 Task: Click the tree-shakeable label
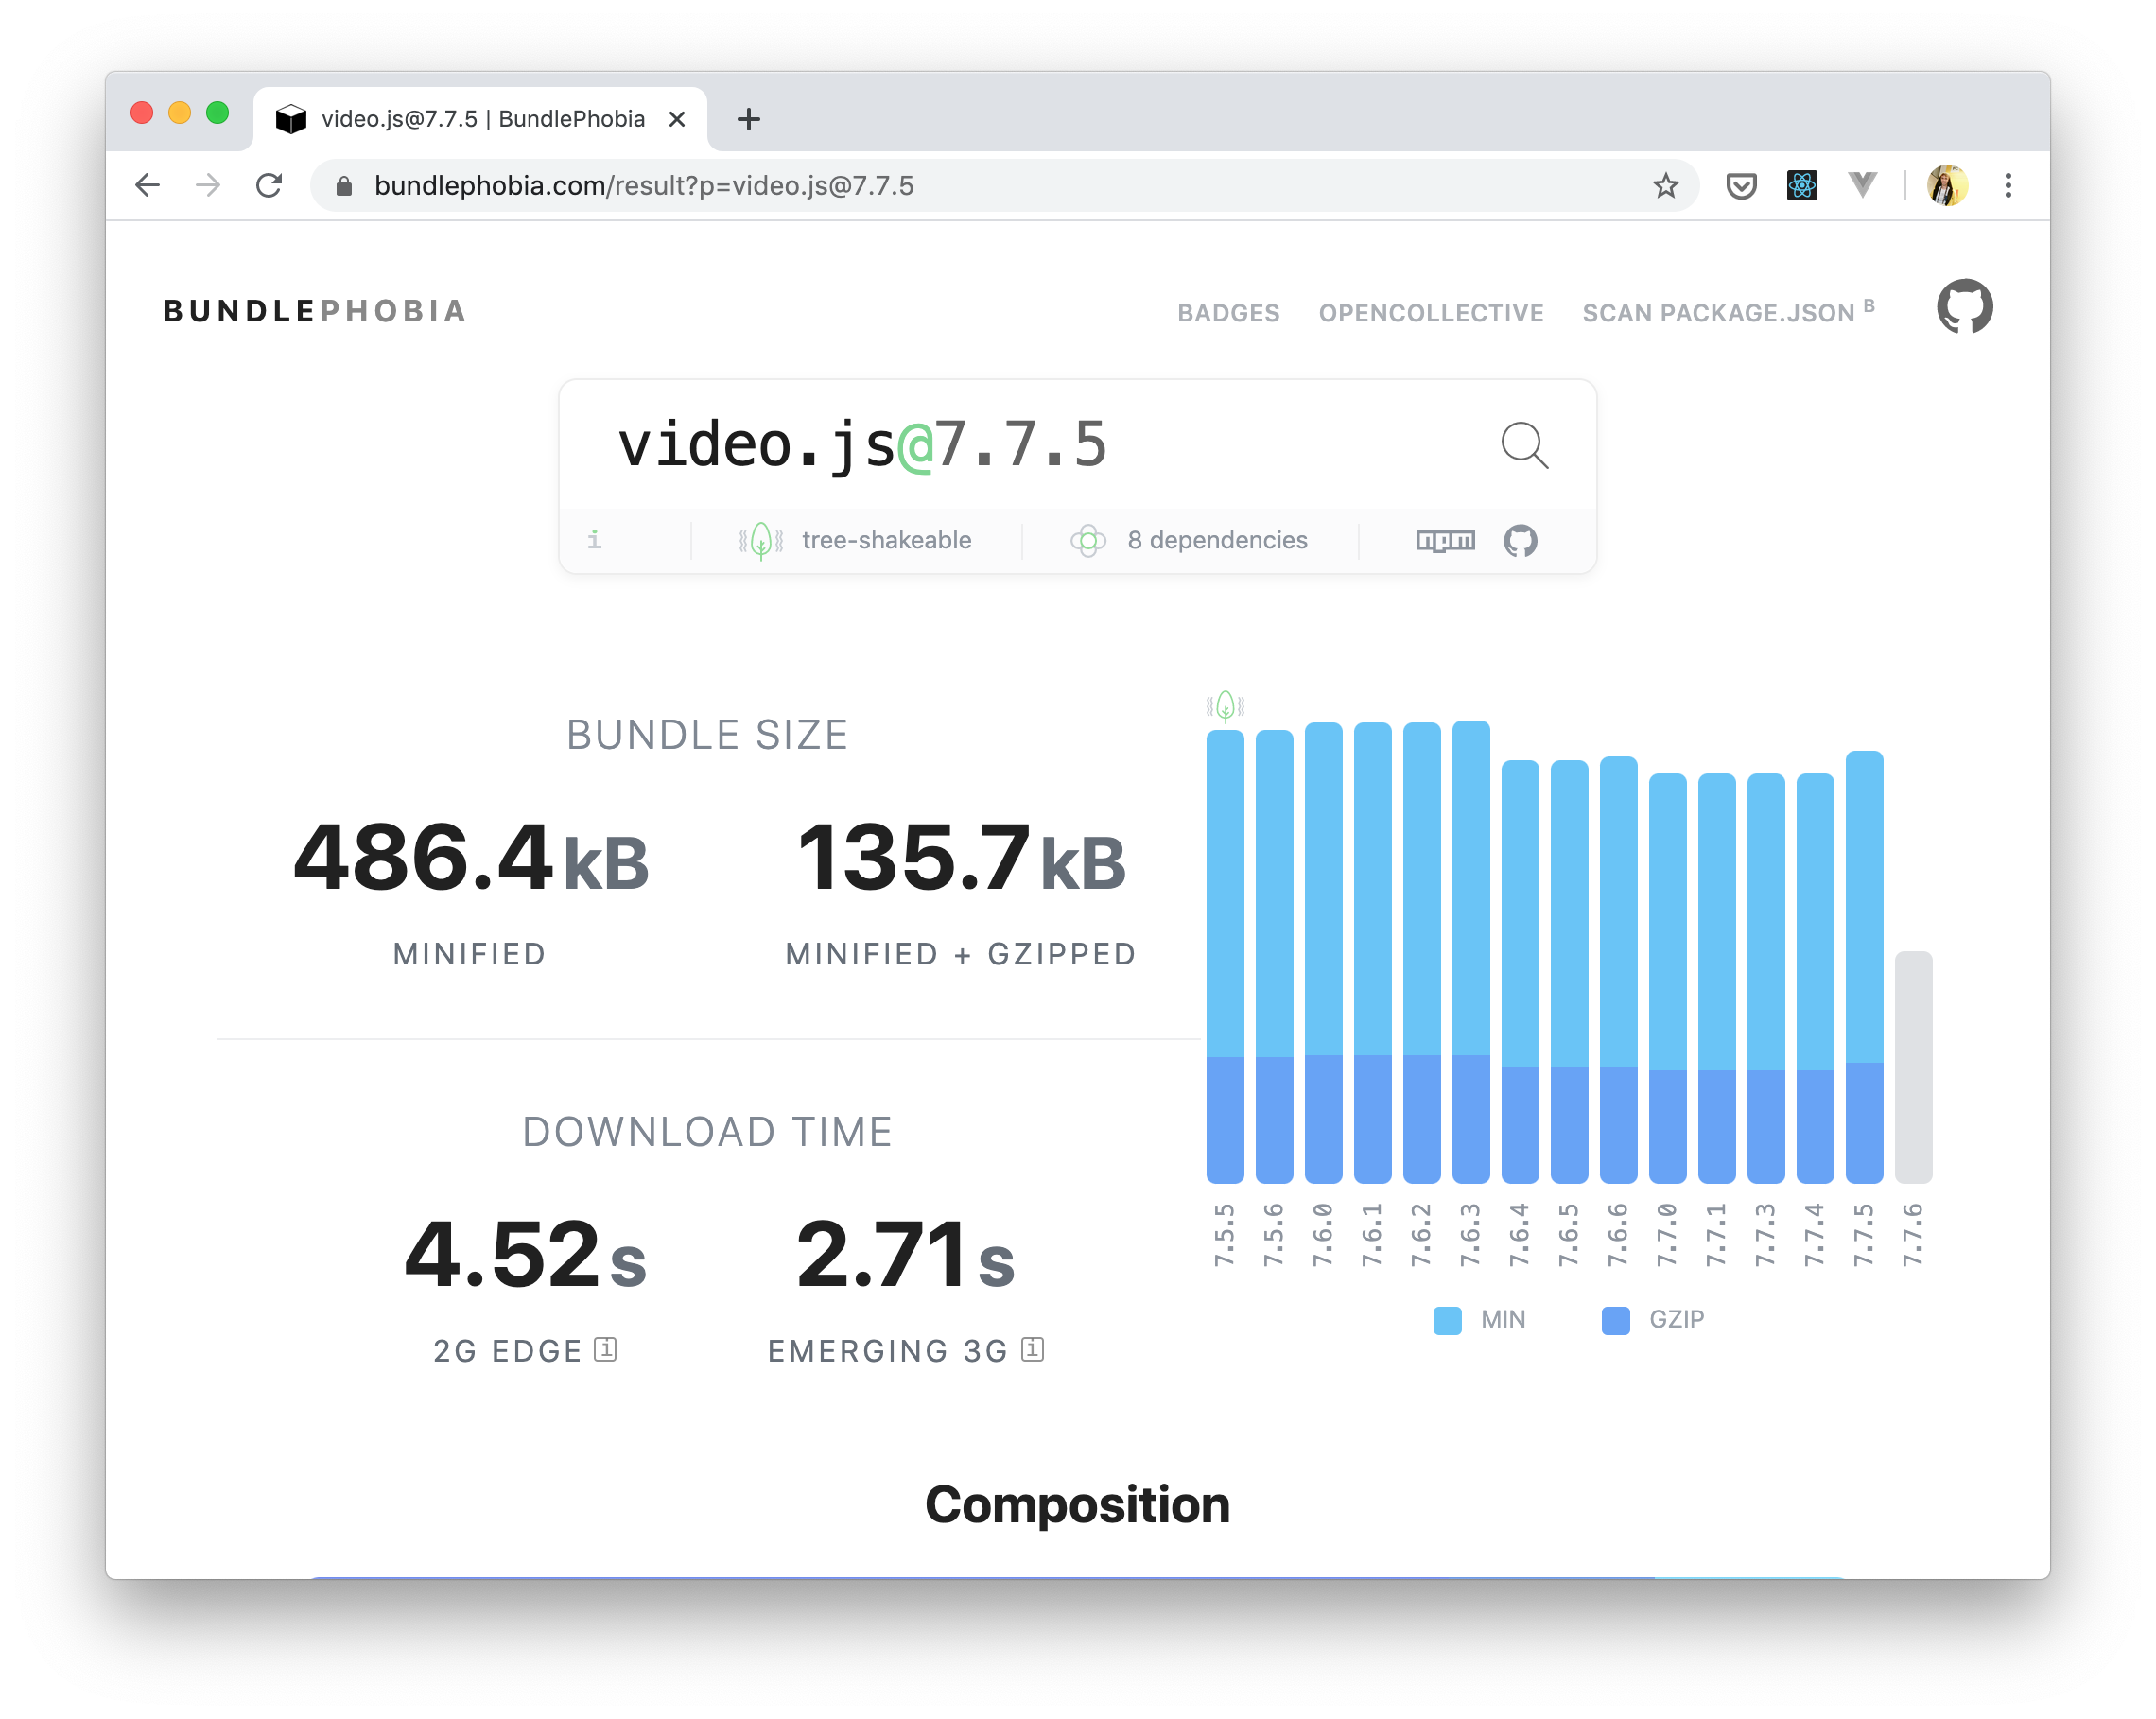(x=886, y=540)
